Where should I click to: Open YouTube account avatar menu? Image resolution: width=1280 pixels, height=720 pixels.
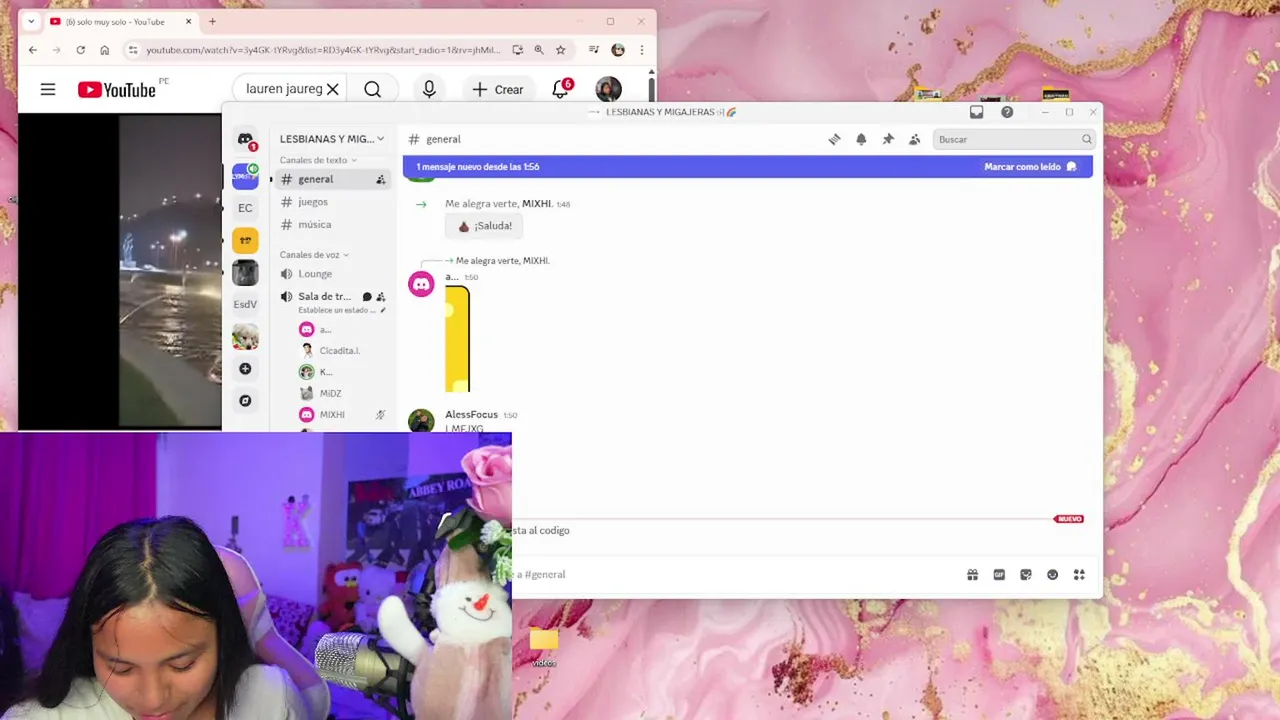608,89
